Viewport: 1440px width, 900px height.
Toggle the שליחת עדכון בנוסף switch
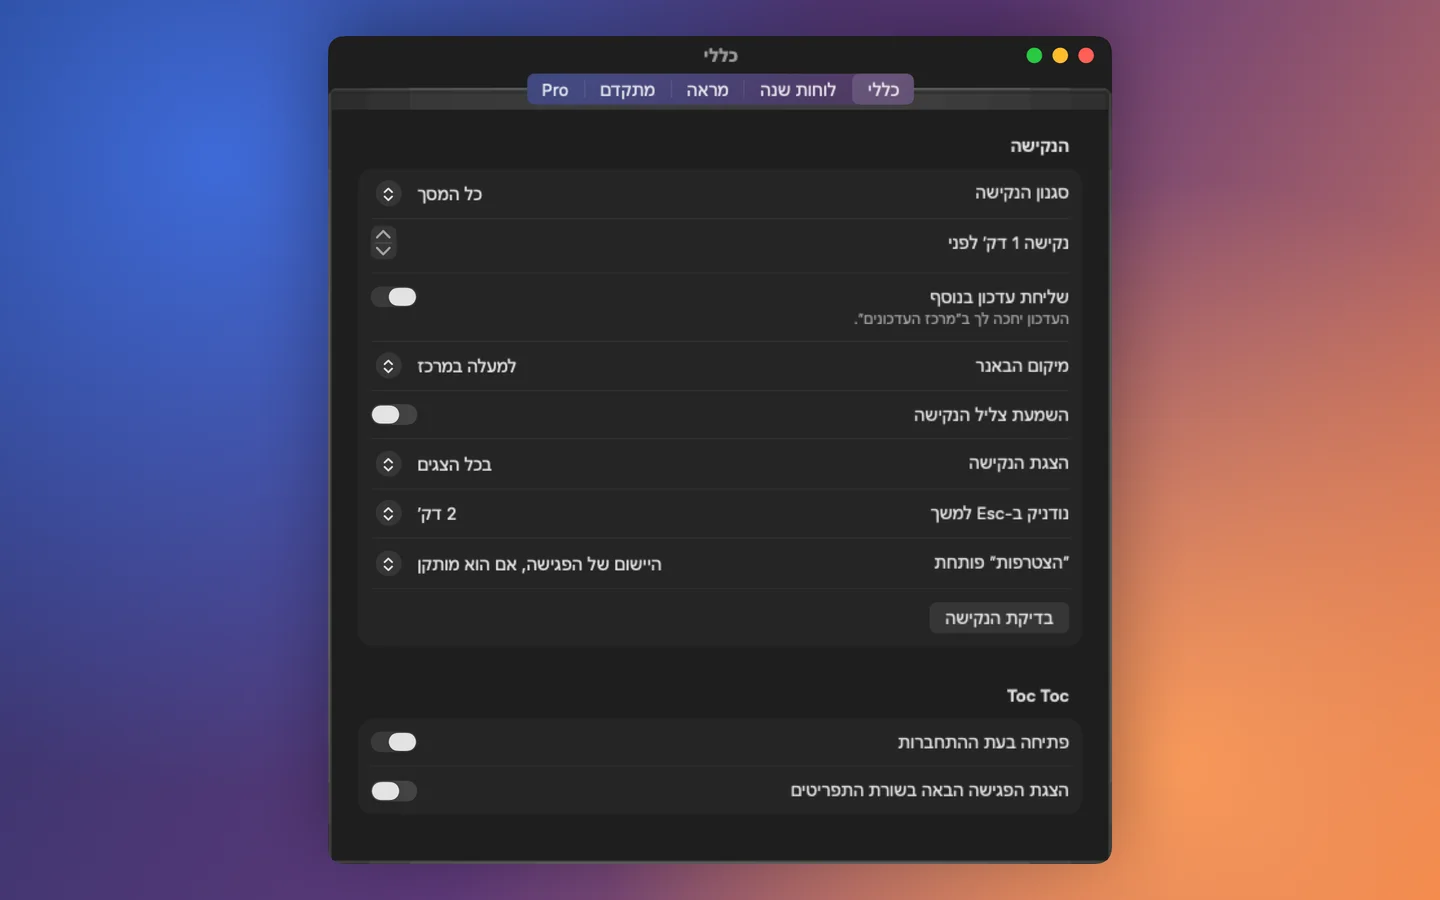394,297
